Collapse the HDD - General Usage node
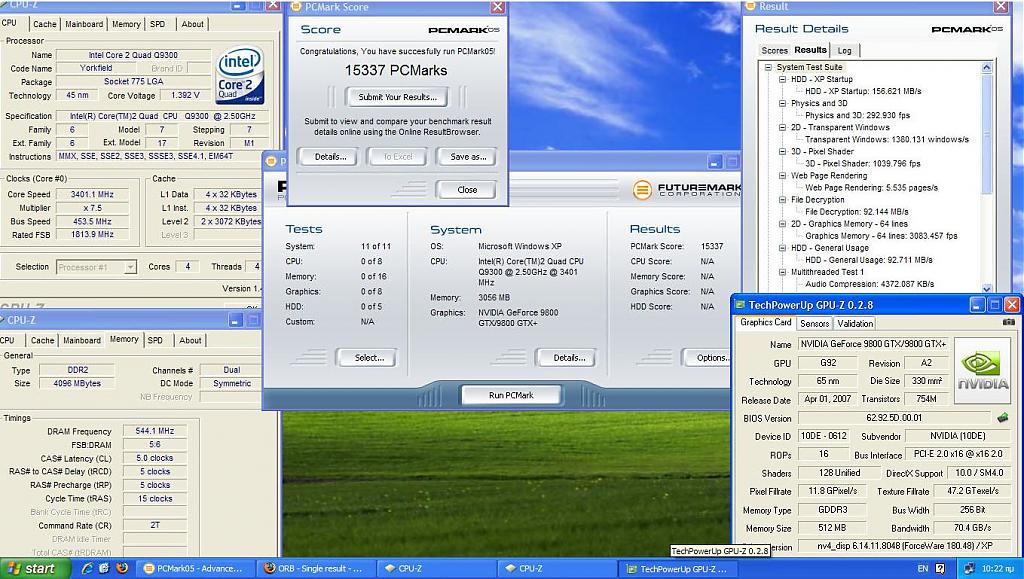 [782, 248]
